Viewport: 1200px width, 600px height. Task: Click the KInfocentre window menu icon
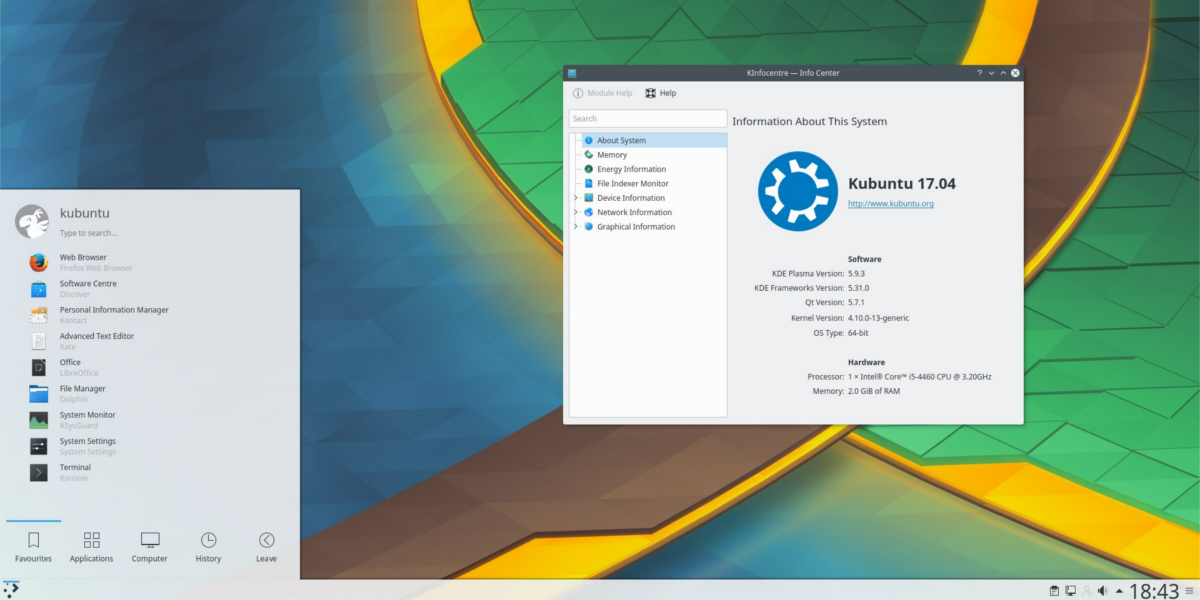572,73
